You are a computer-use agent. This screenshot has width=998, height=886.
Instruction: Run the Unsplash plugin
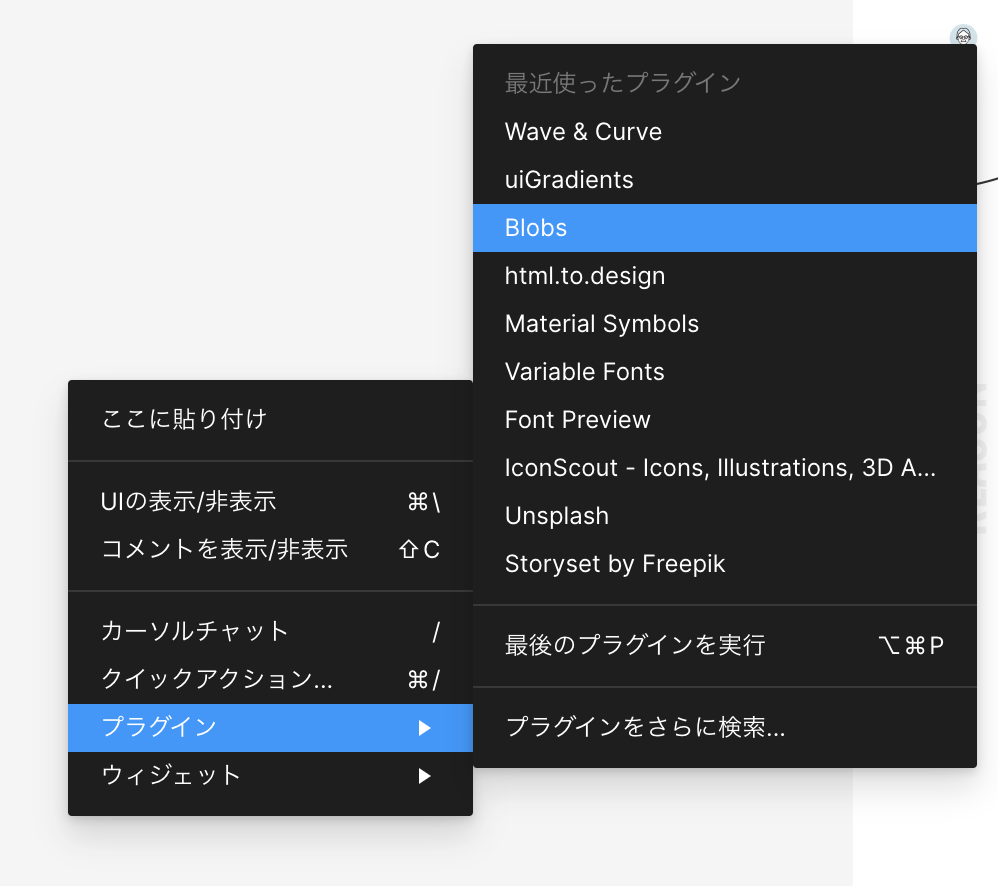click(x=557, y=516)
